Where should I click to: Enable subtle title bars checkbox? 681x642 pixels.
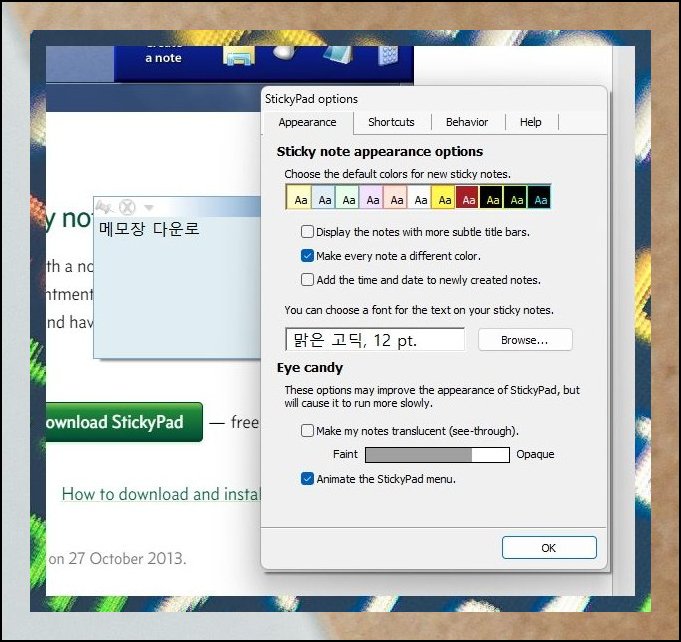pyautogui.click(x=307, y=232)
